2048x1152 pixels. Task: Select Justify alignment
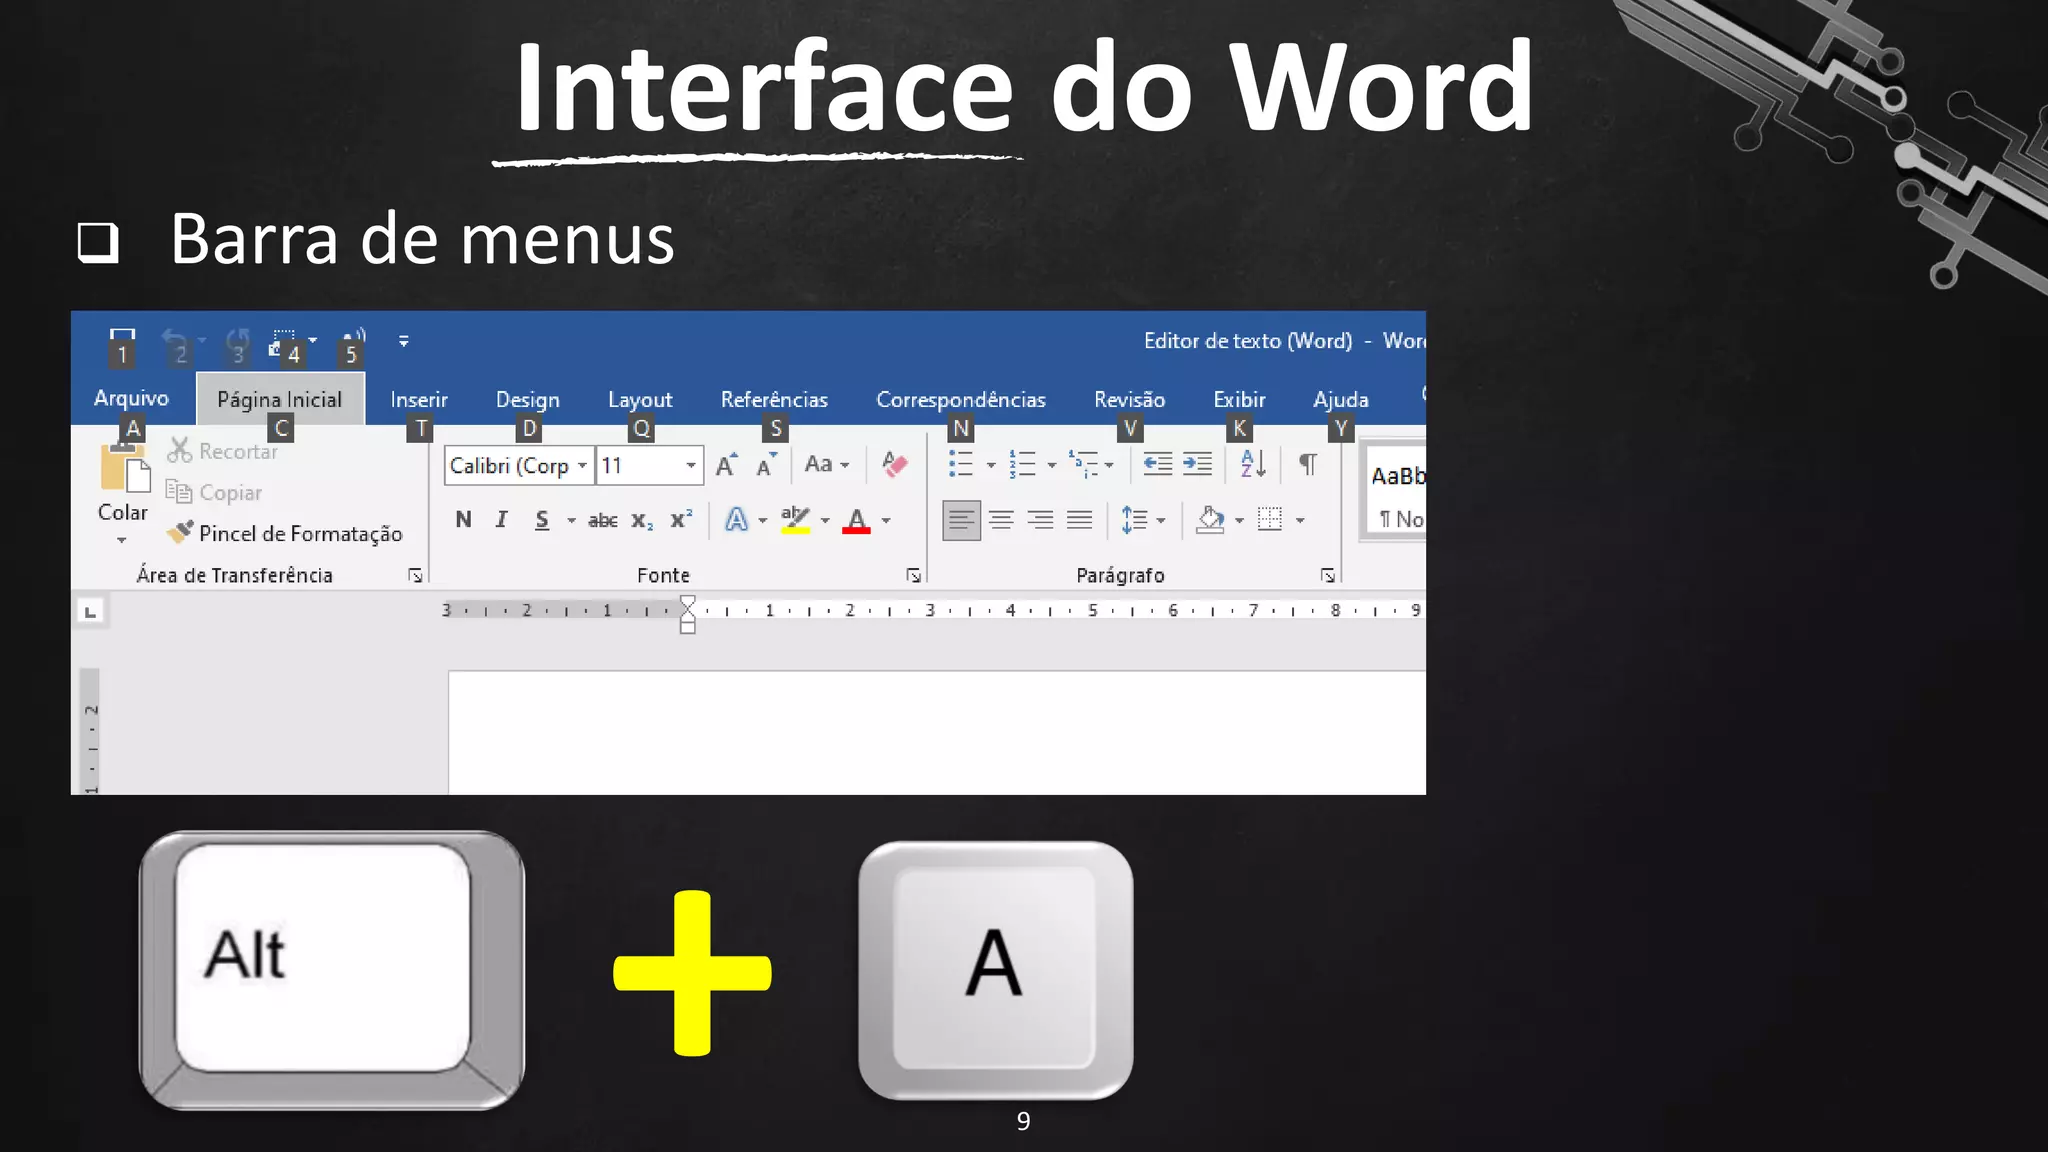click(x=1079, y=520)
